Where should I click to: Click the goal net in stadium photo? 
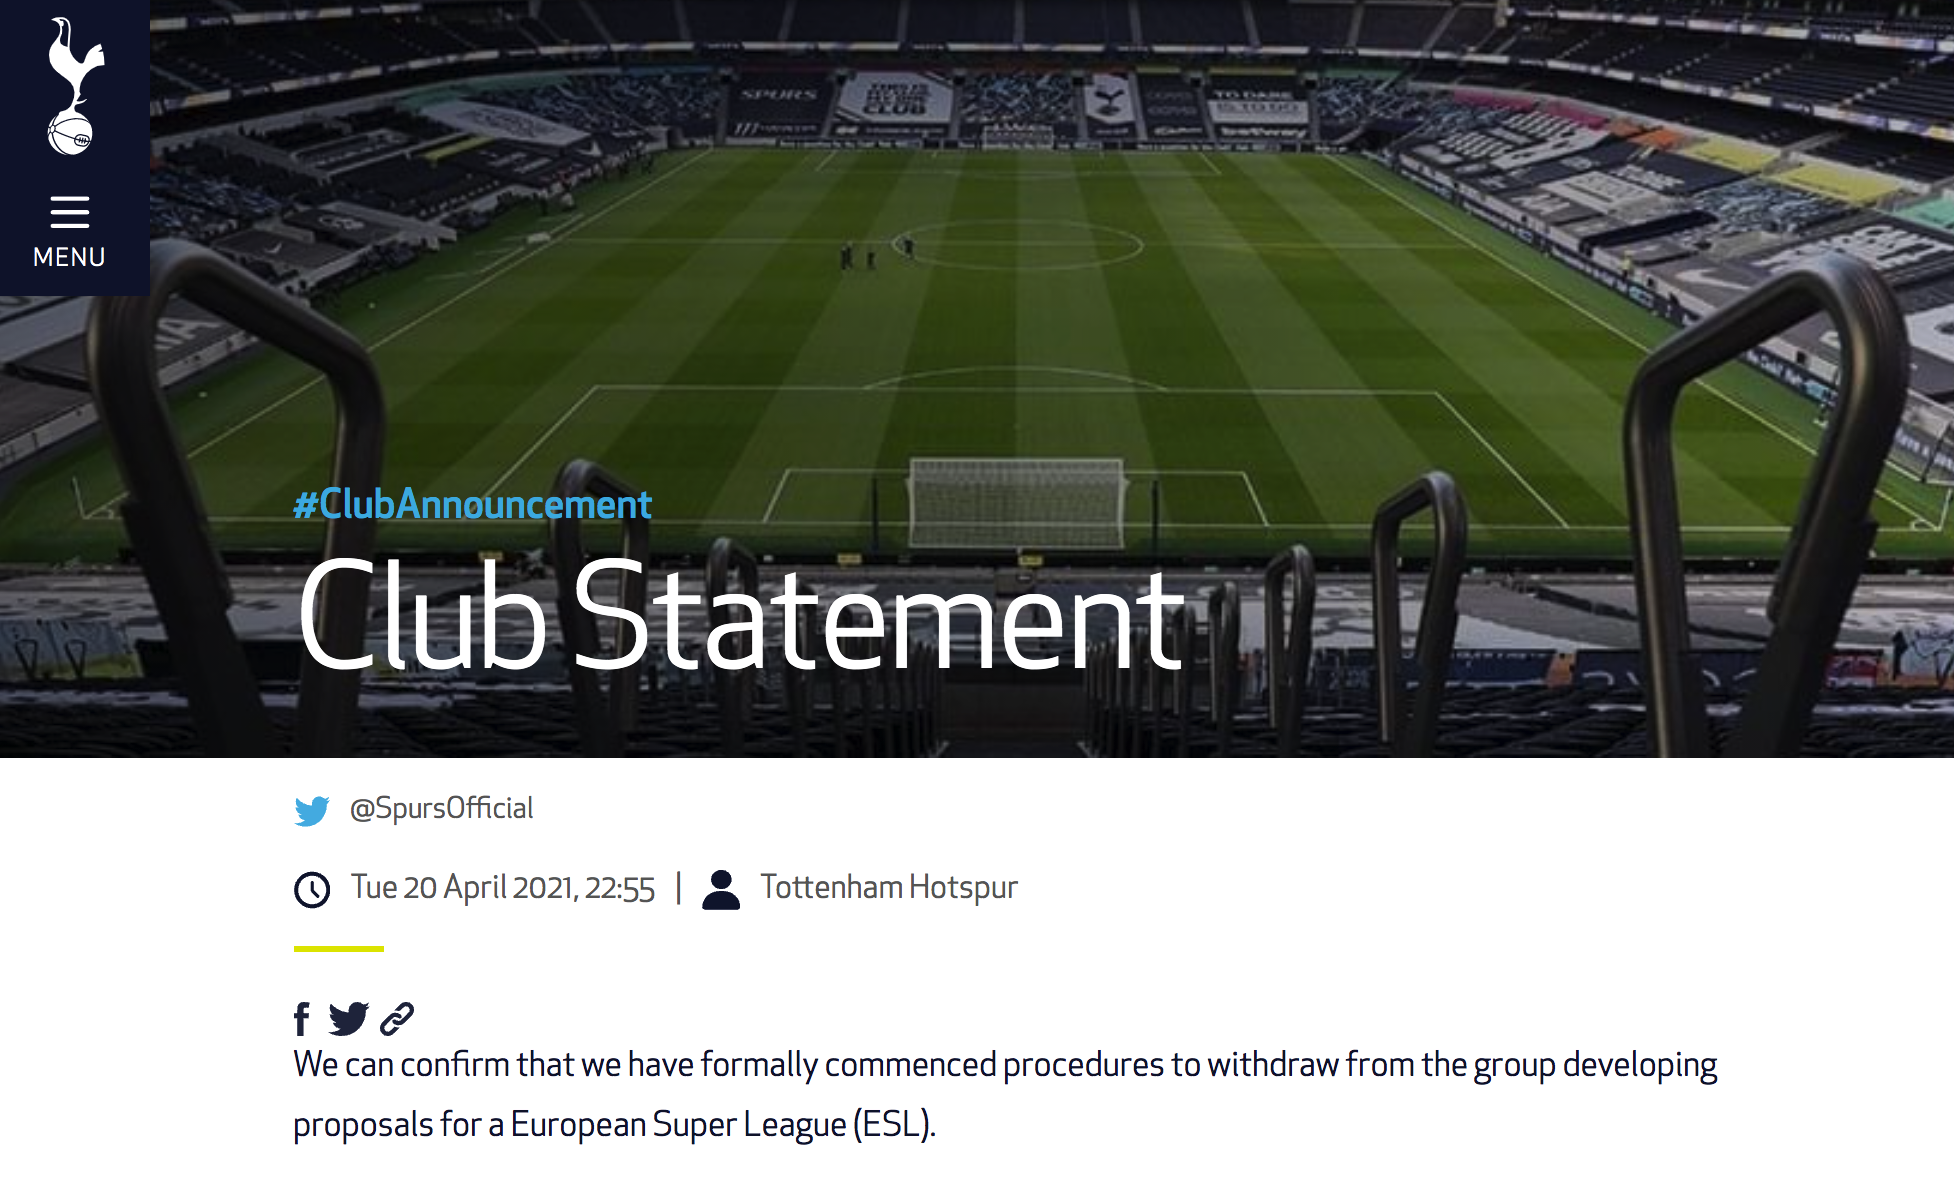(x=1017, y=502)
